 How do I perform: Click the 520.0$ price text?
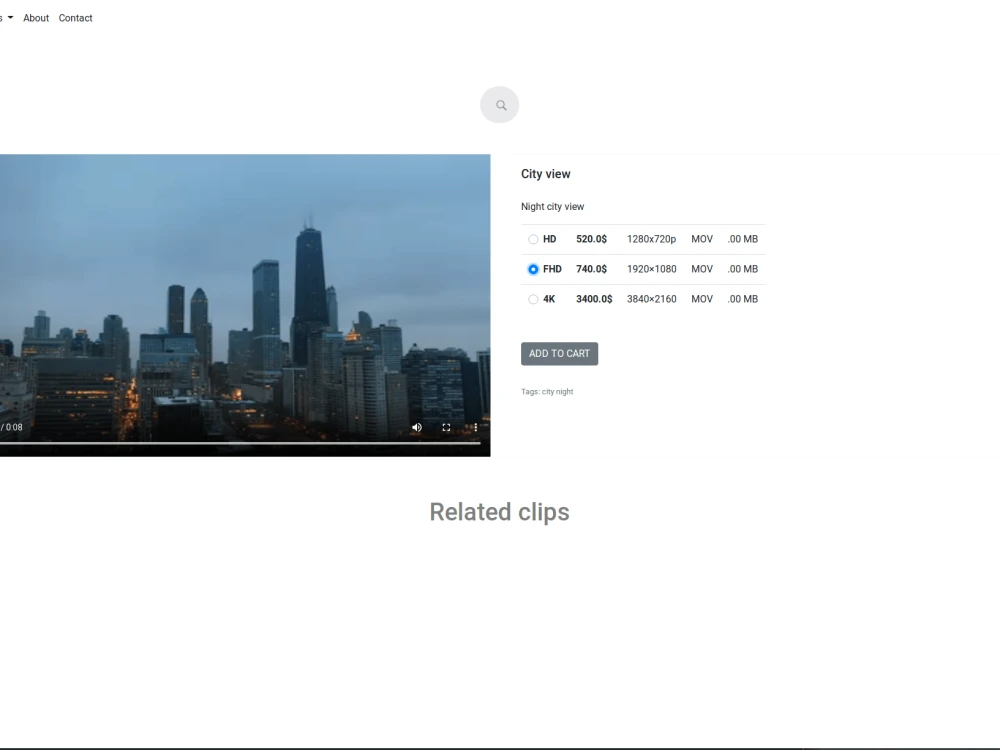pos(591,239)
